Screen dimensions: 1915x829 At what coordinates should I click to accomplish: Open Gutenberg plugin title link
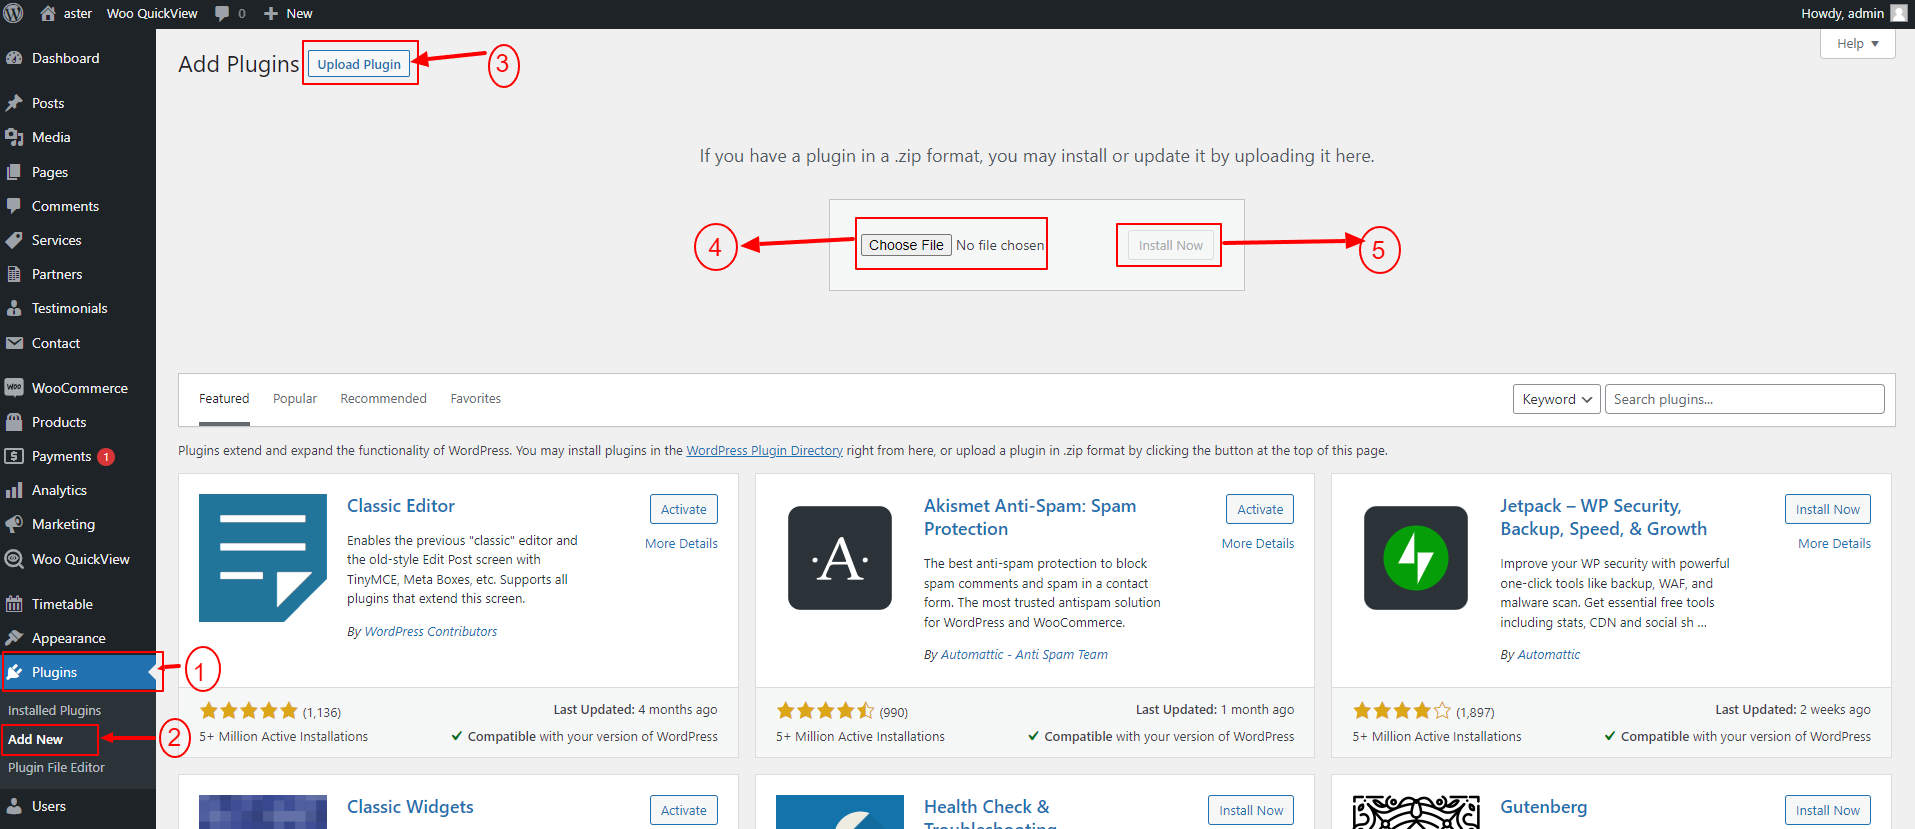pyautogui.click(x=1544, y=807)
